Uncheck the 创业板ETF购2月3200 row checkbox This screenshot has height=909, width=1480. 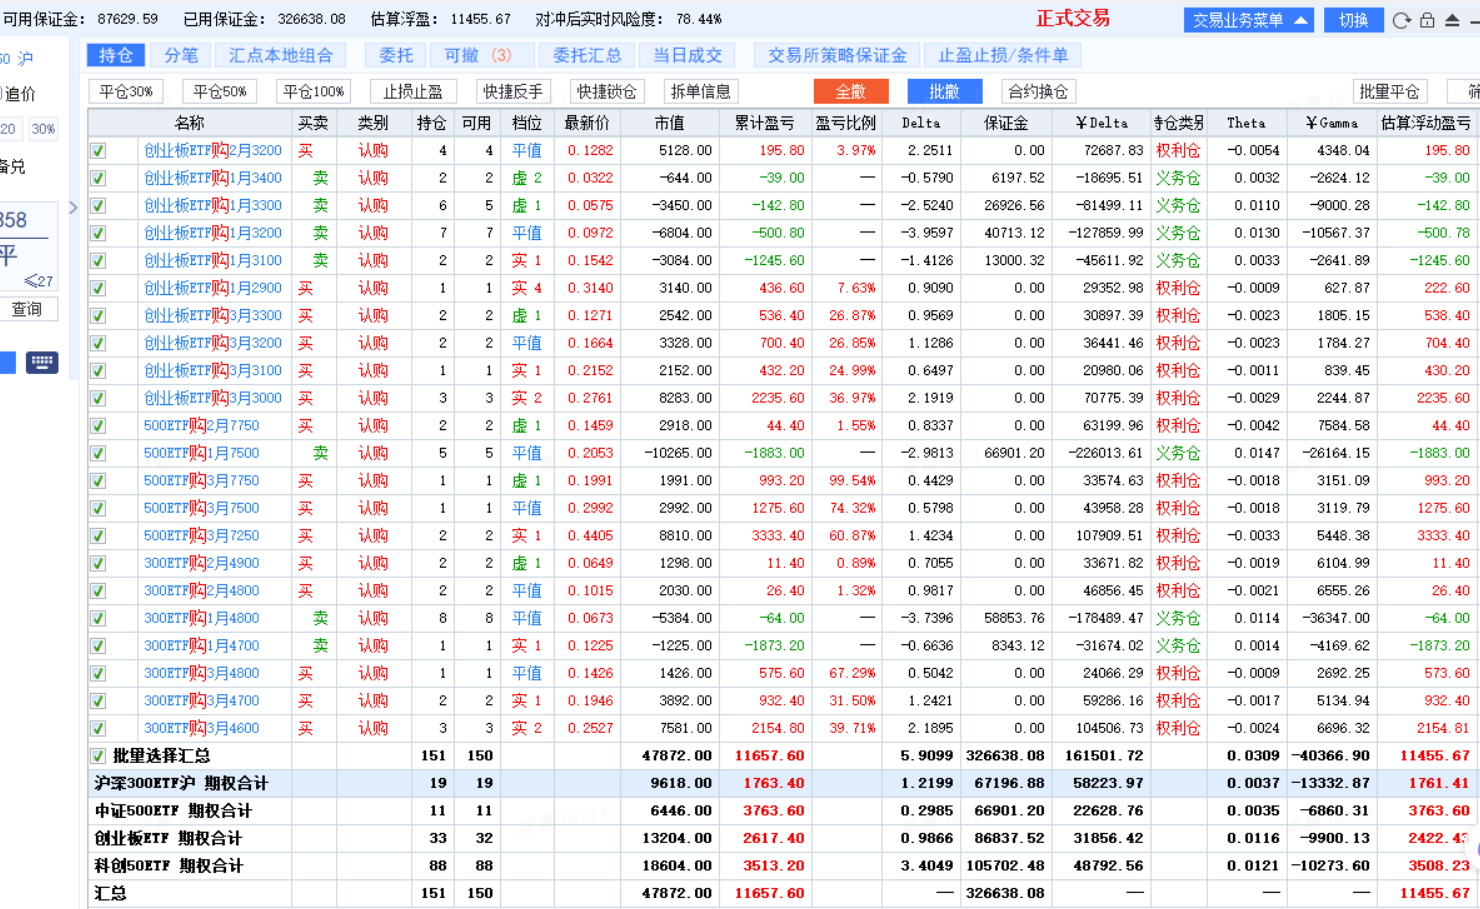98,151
